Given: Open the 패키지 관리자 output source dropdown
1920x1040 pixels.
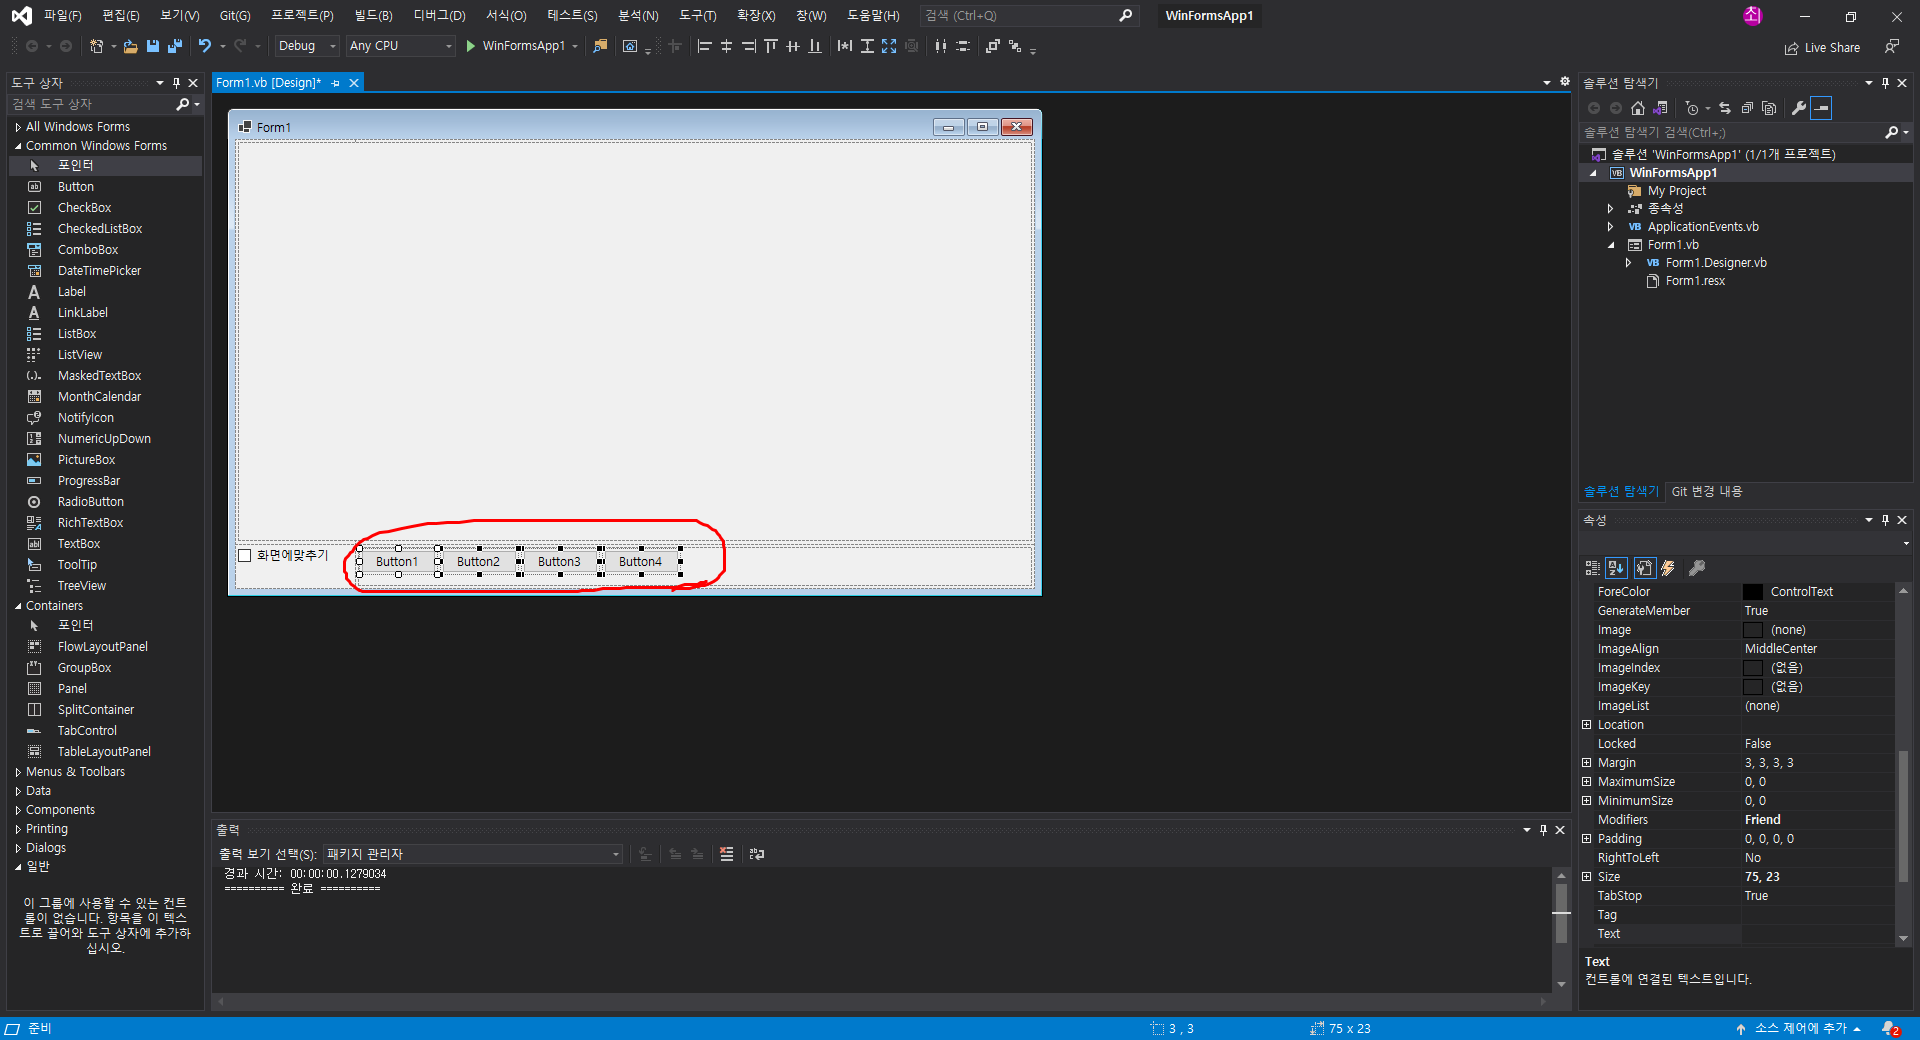Looking at the screenshot, I should pos(472,854).
